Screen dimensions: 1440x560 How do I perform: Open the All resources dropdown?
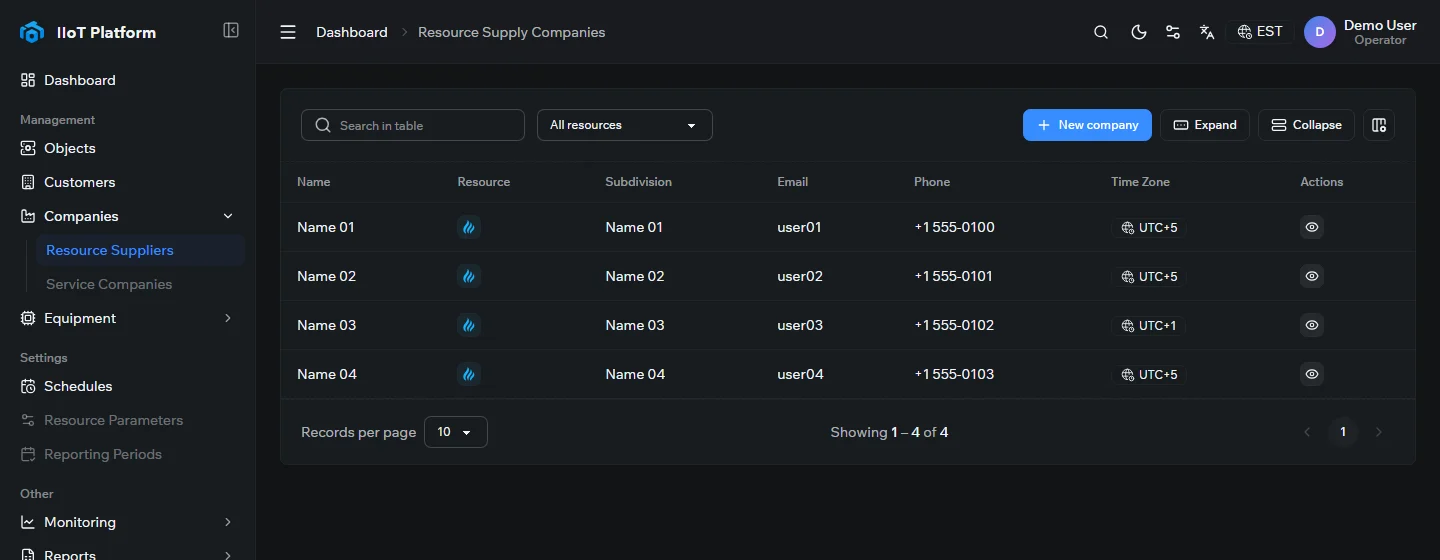pyautogui.click(x=625, y=125)
